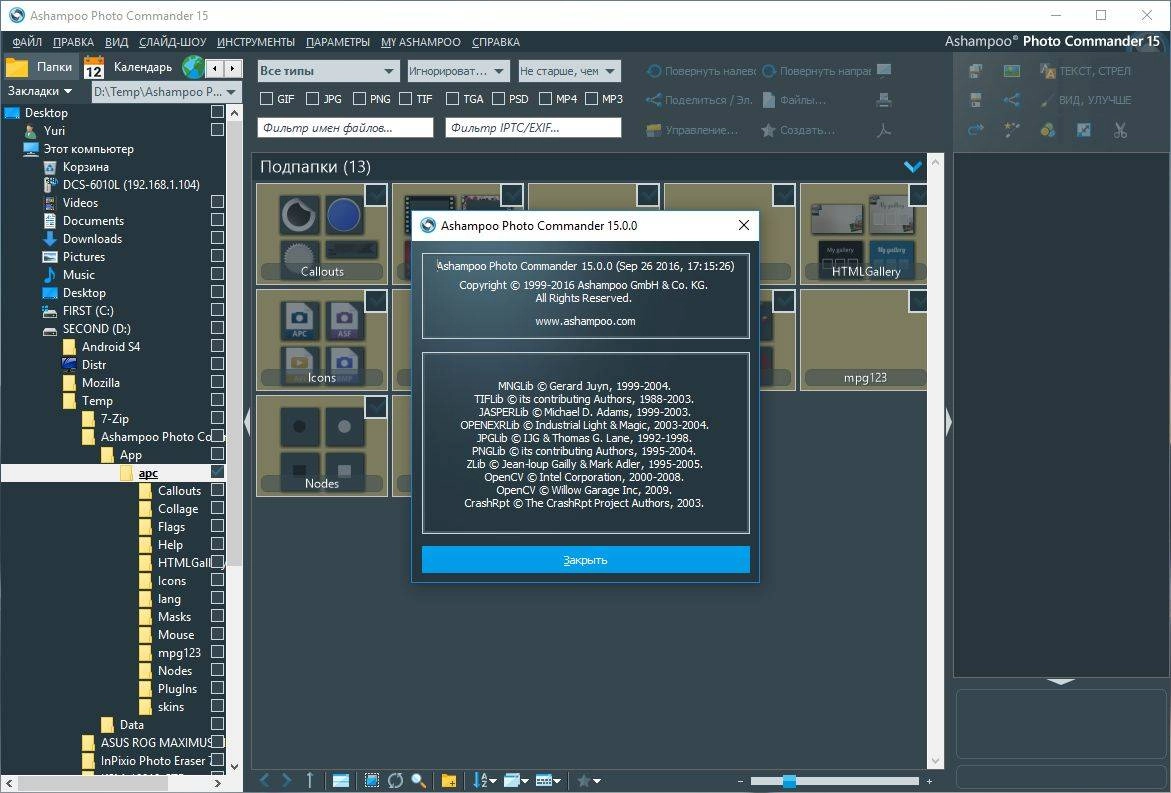Click the magnifying glass search icon
Image resolution: width=1171 pixels, height=793 pixels.
418,780
